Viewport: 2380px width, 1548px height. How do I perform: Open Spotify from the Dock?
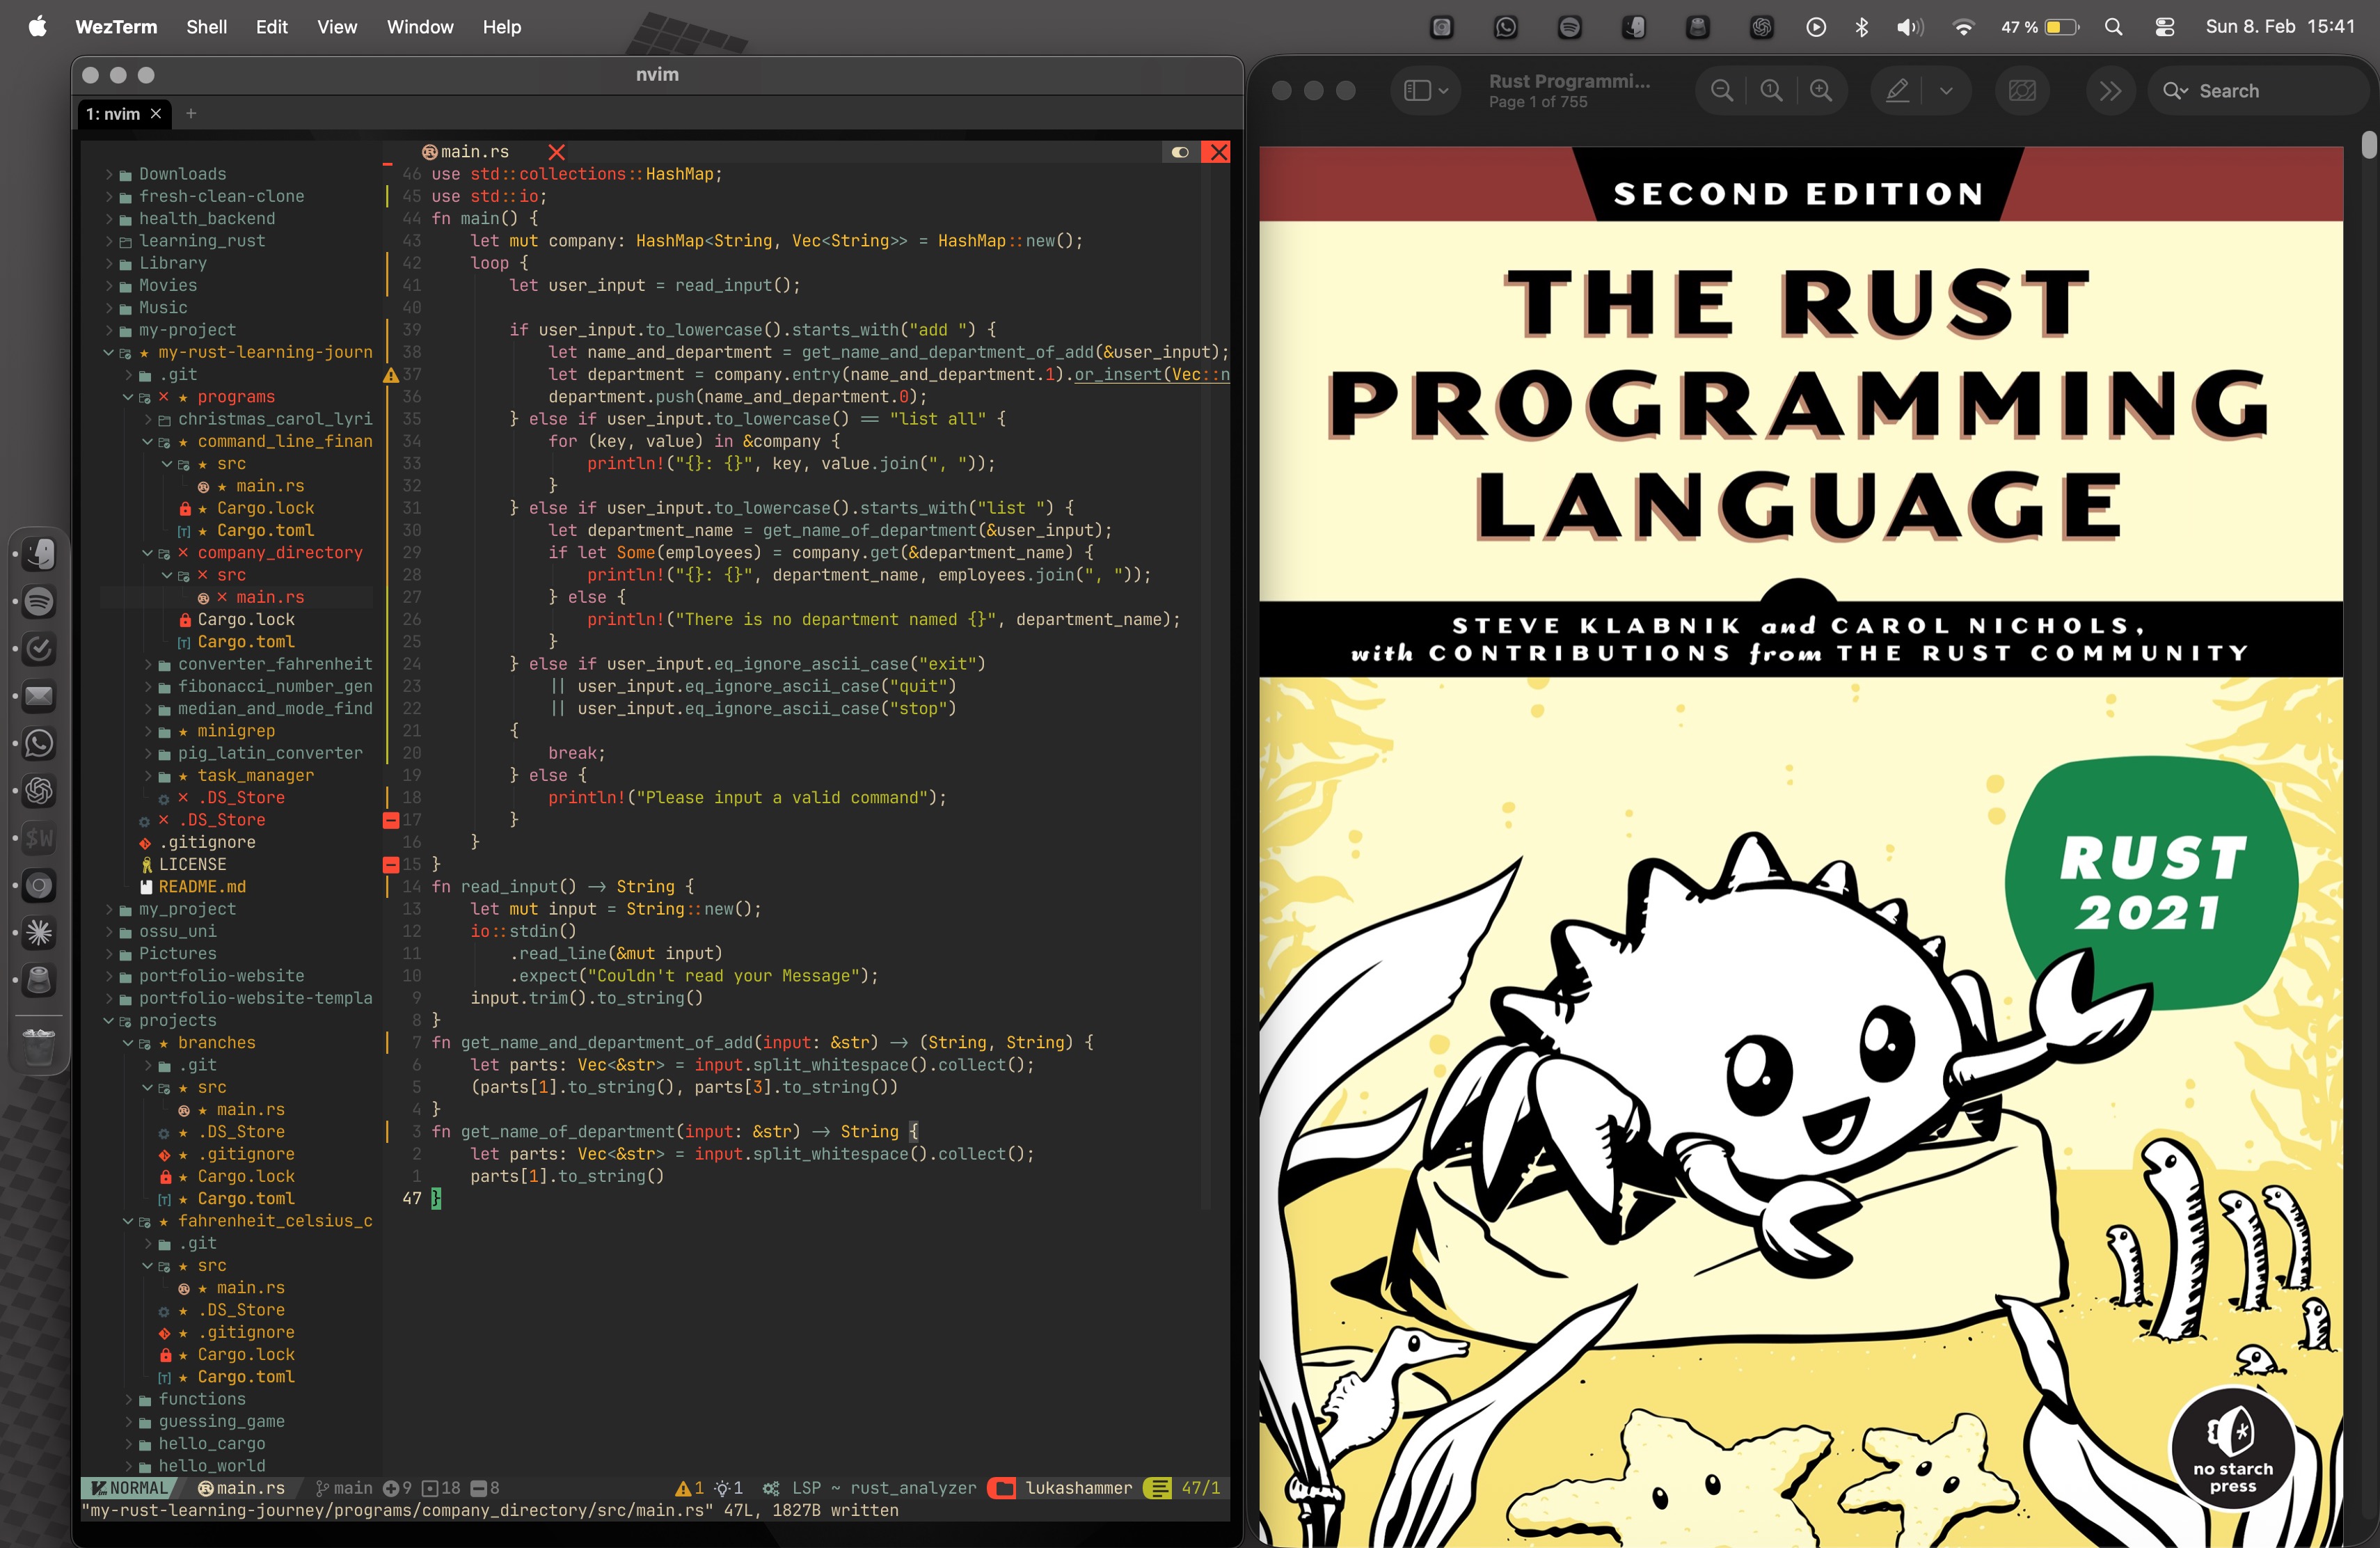point(39,601)
